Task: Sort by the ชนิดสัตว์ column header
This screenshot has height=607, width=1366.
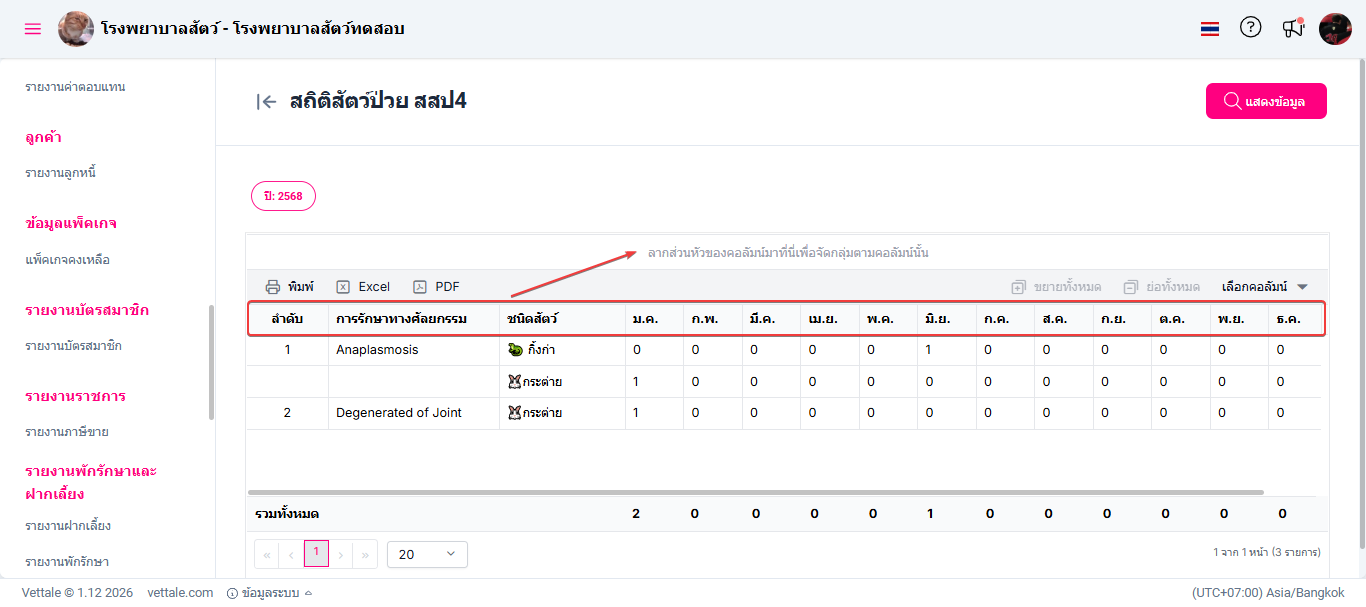Action: click(x=533, y=319)
